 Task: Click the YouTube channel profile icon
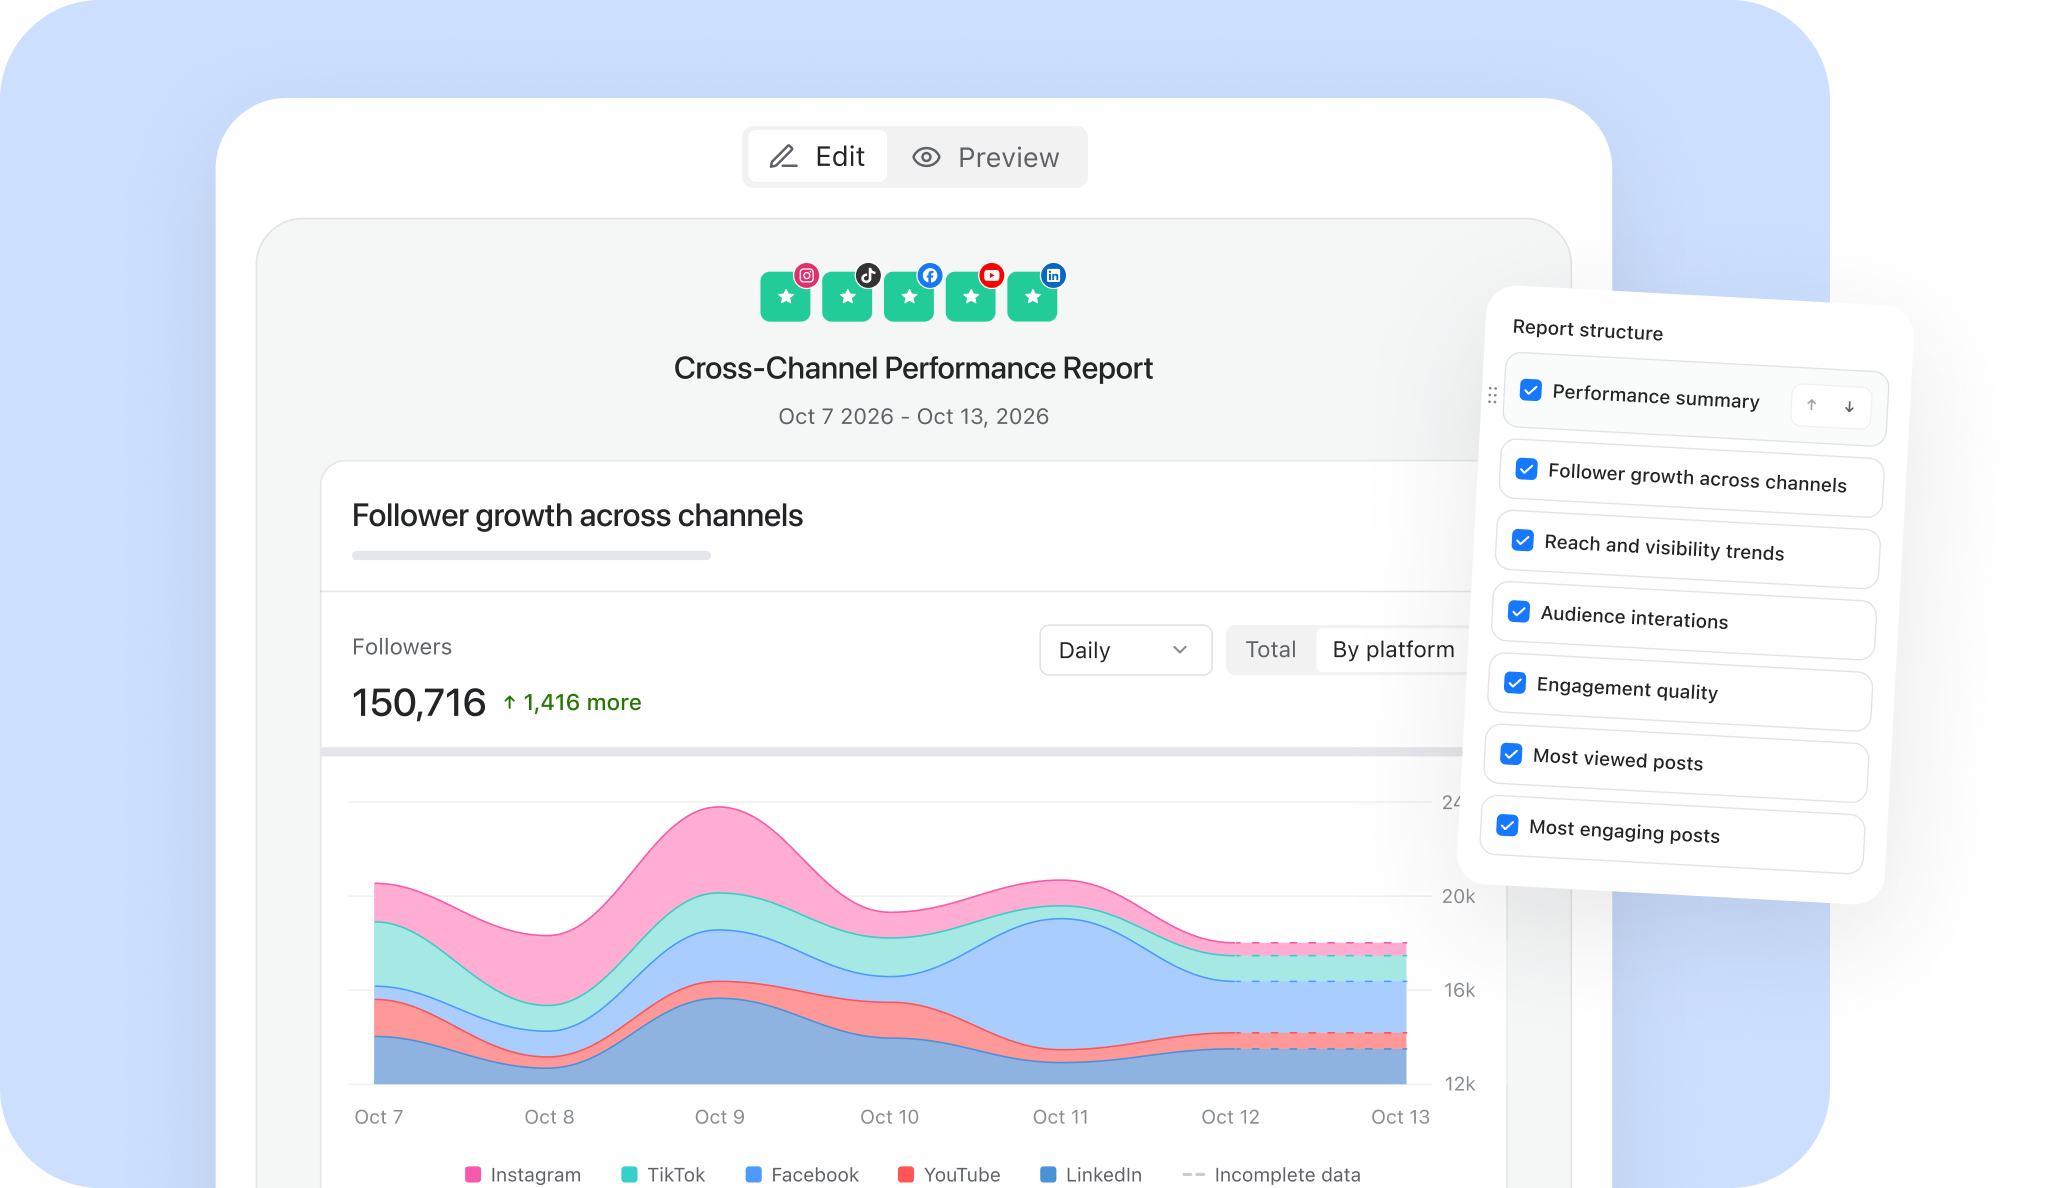(971, 296)
